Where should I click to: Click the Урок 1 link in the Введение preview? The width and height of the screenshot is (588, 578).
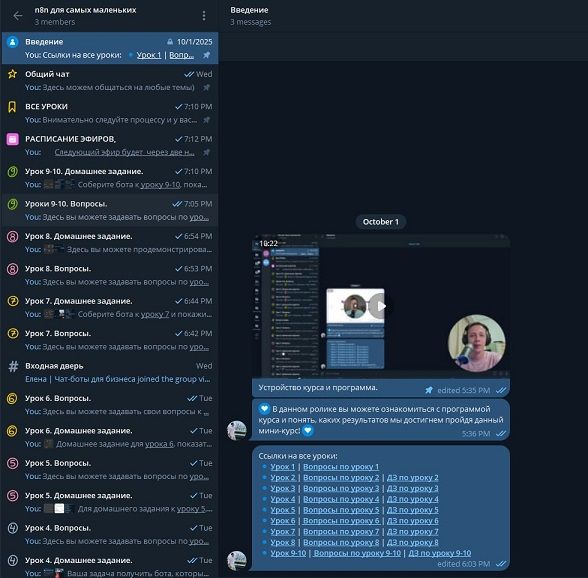[x=148, y=55]
